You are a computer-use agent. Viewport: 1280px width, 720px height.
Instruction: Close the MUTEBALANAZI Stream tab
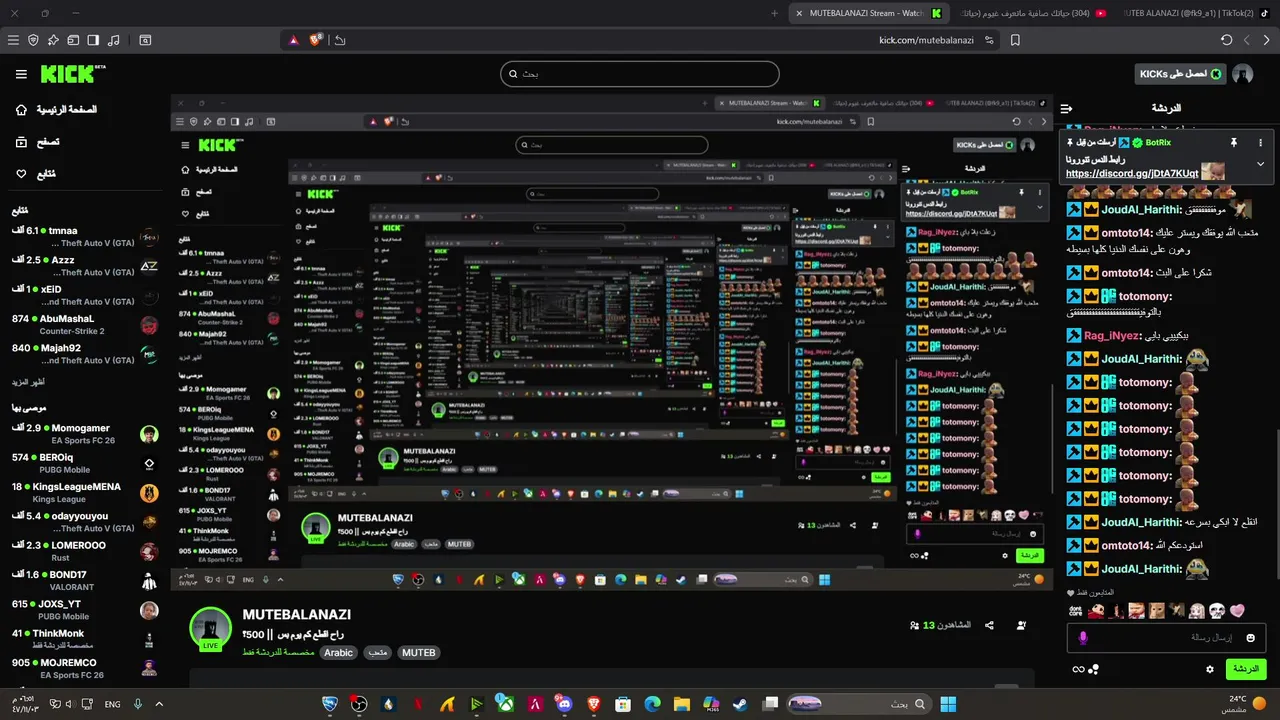click(x=799, y=13)
